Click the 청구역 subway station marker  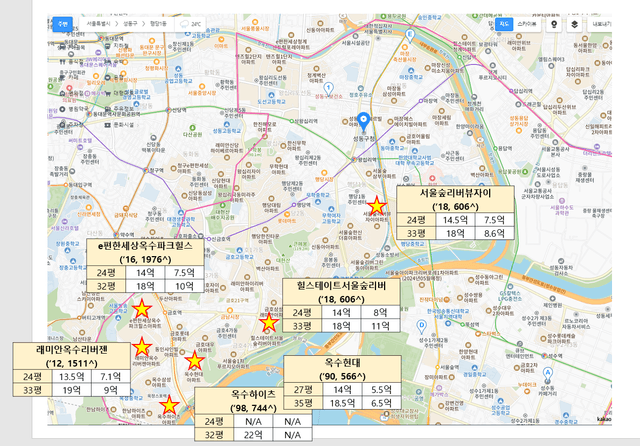point(146,170)
